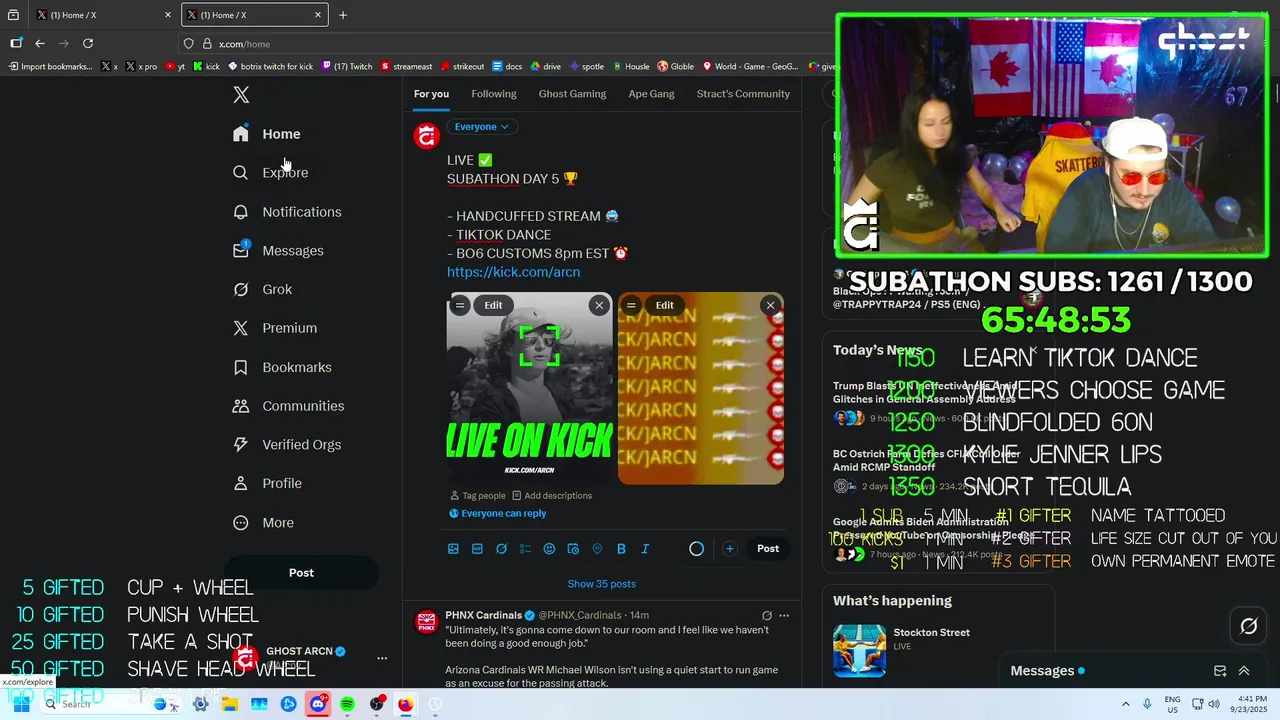Edit the Live on Kick image
This screenshot has width=1280, height=720.
tap(494, 305)
